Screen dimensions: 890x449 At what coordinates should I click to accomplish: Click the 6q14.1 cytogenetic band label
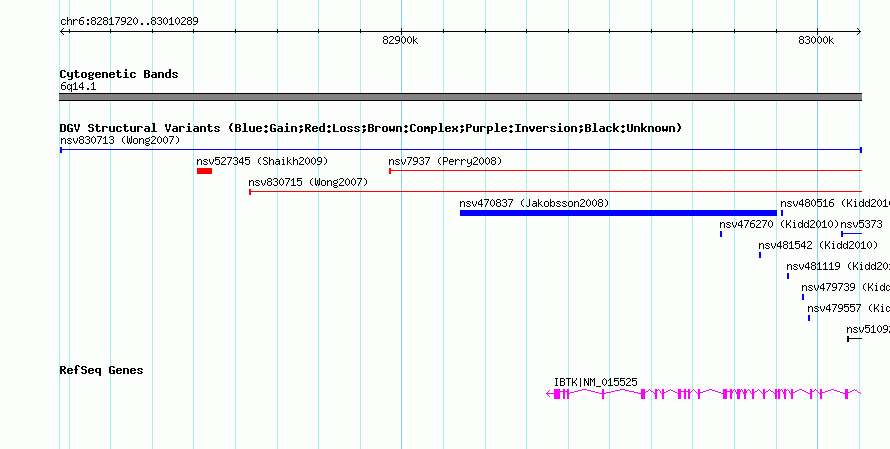tap(78, 87)
